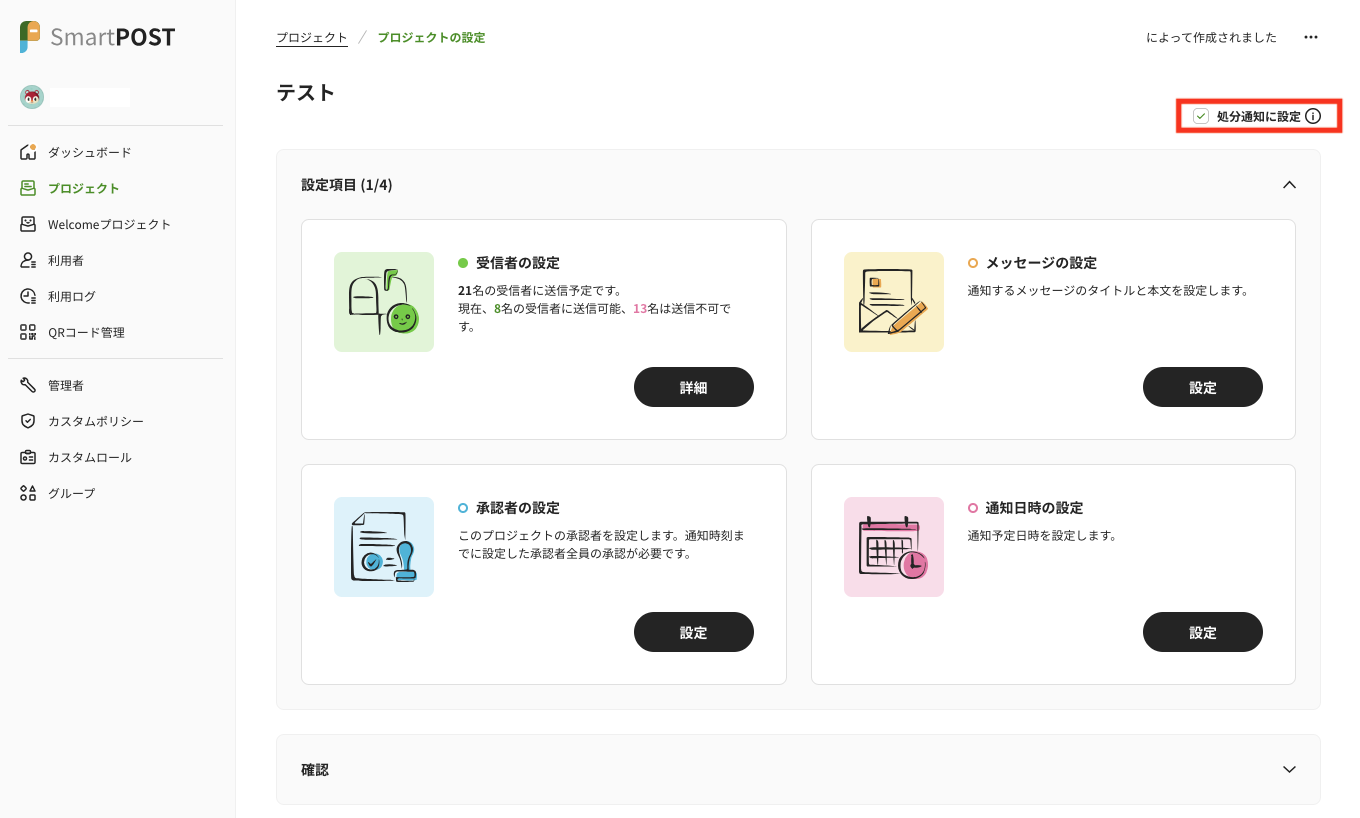1360x818 pixels.
Task: Click the calendar thumbnail for 通知日時の設定
Action: (x=893, y=547)
